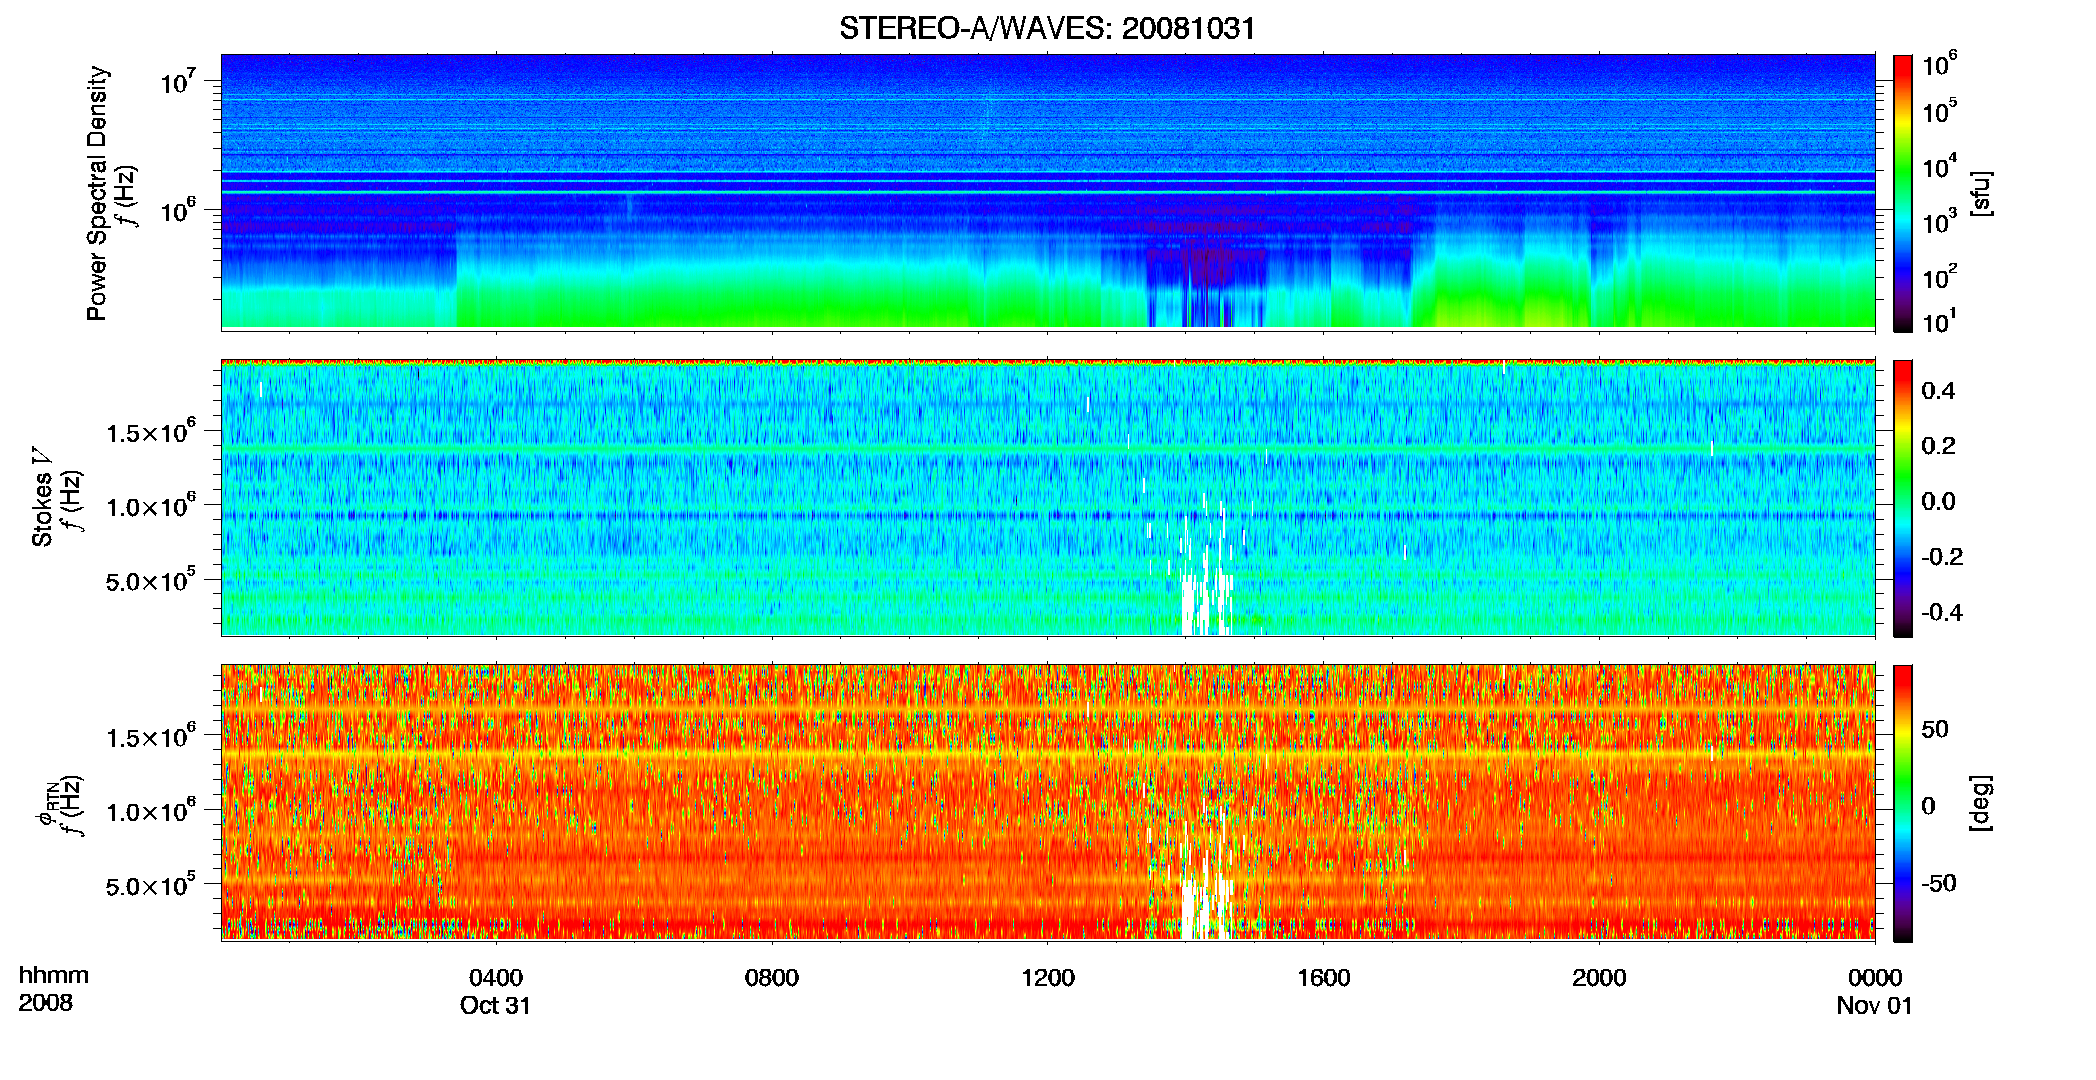Click the 10^1 value on sfu colorbar
This screenshot has height=1080, width=2096.
pos(1940,321)
